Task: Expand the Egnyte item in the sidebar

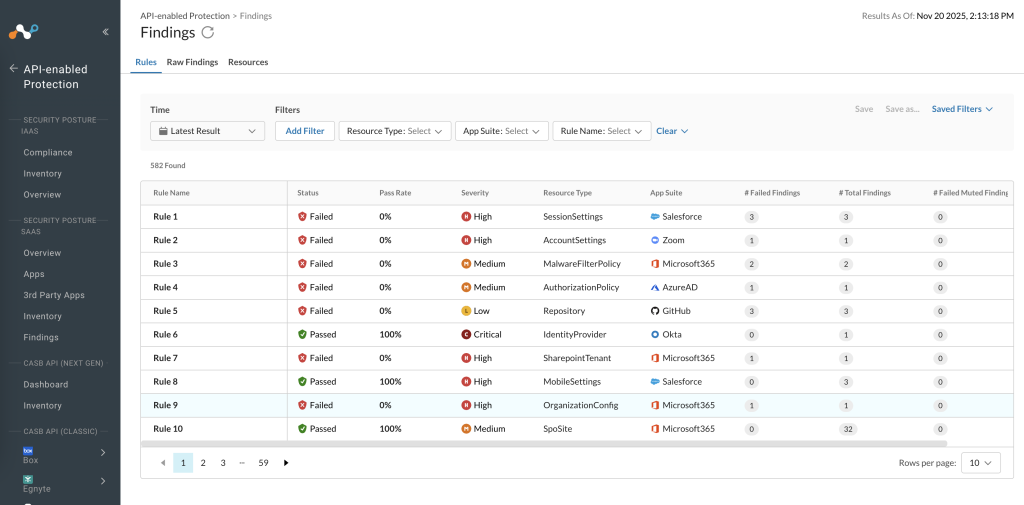Action: [x=103, y=481]
